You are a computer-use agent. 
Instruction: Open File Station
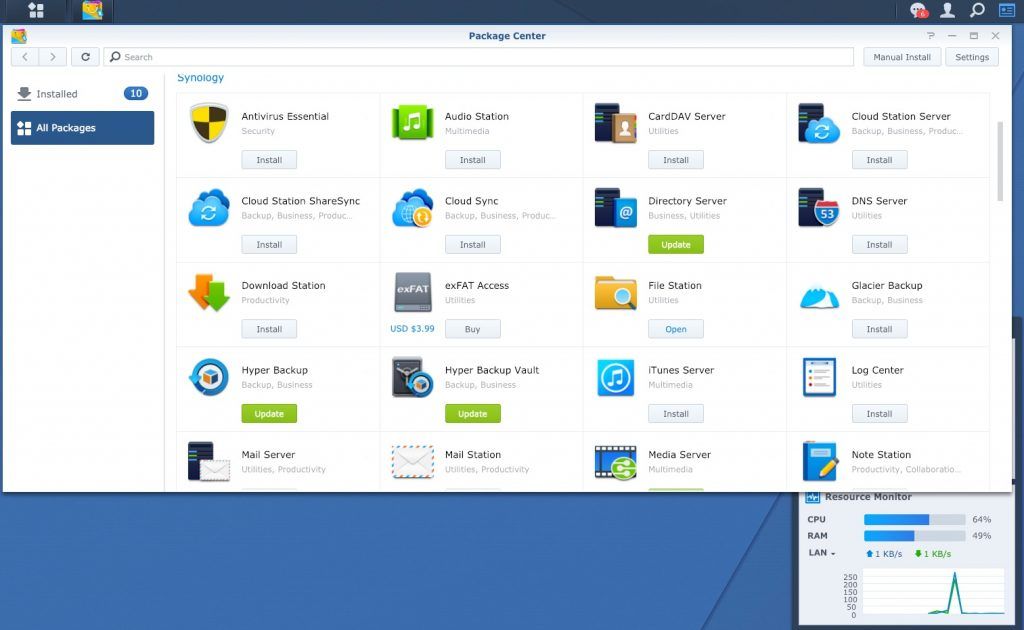pyautogui.click(x=676, y=329)
